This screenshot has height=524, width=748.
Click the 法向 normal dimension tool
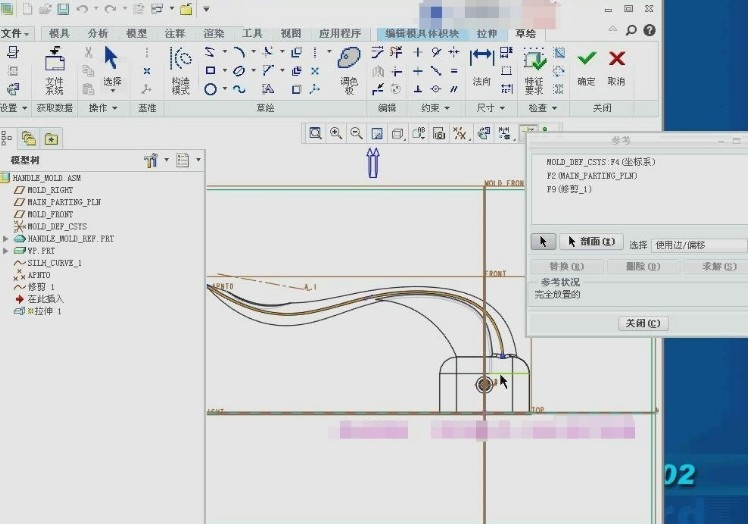[x=482, y=68]
